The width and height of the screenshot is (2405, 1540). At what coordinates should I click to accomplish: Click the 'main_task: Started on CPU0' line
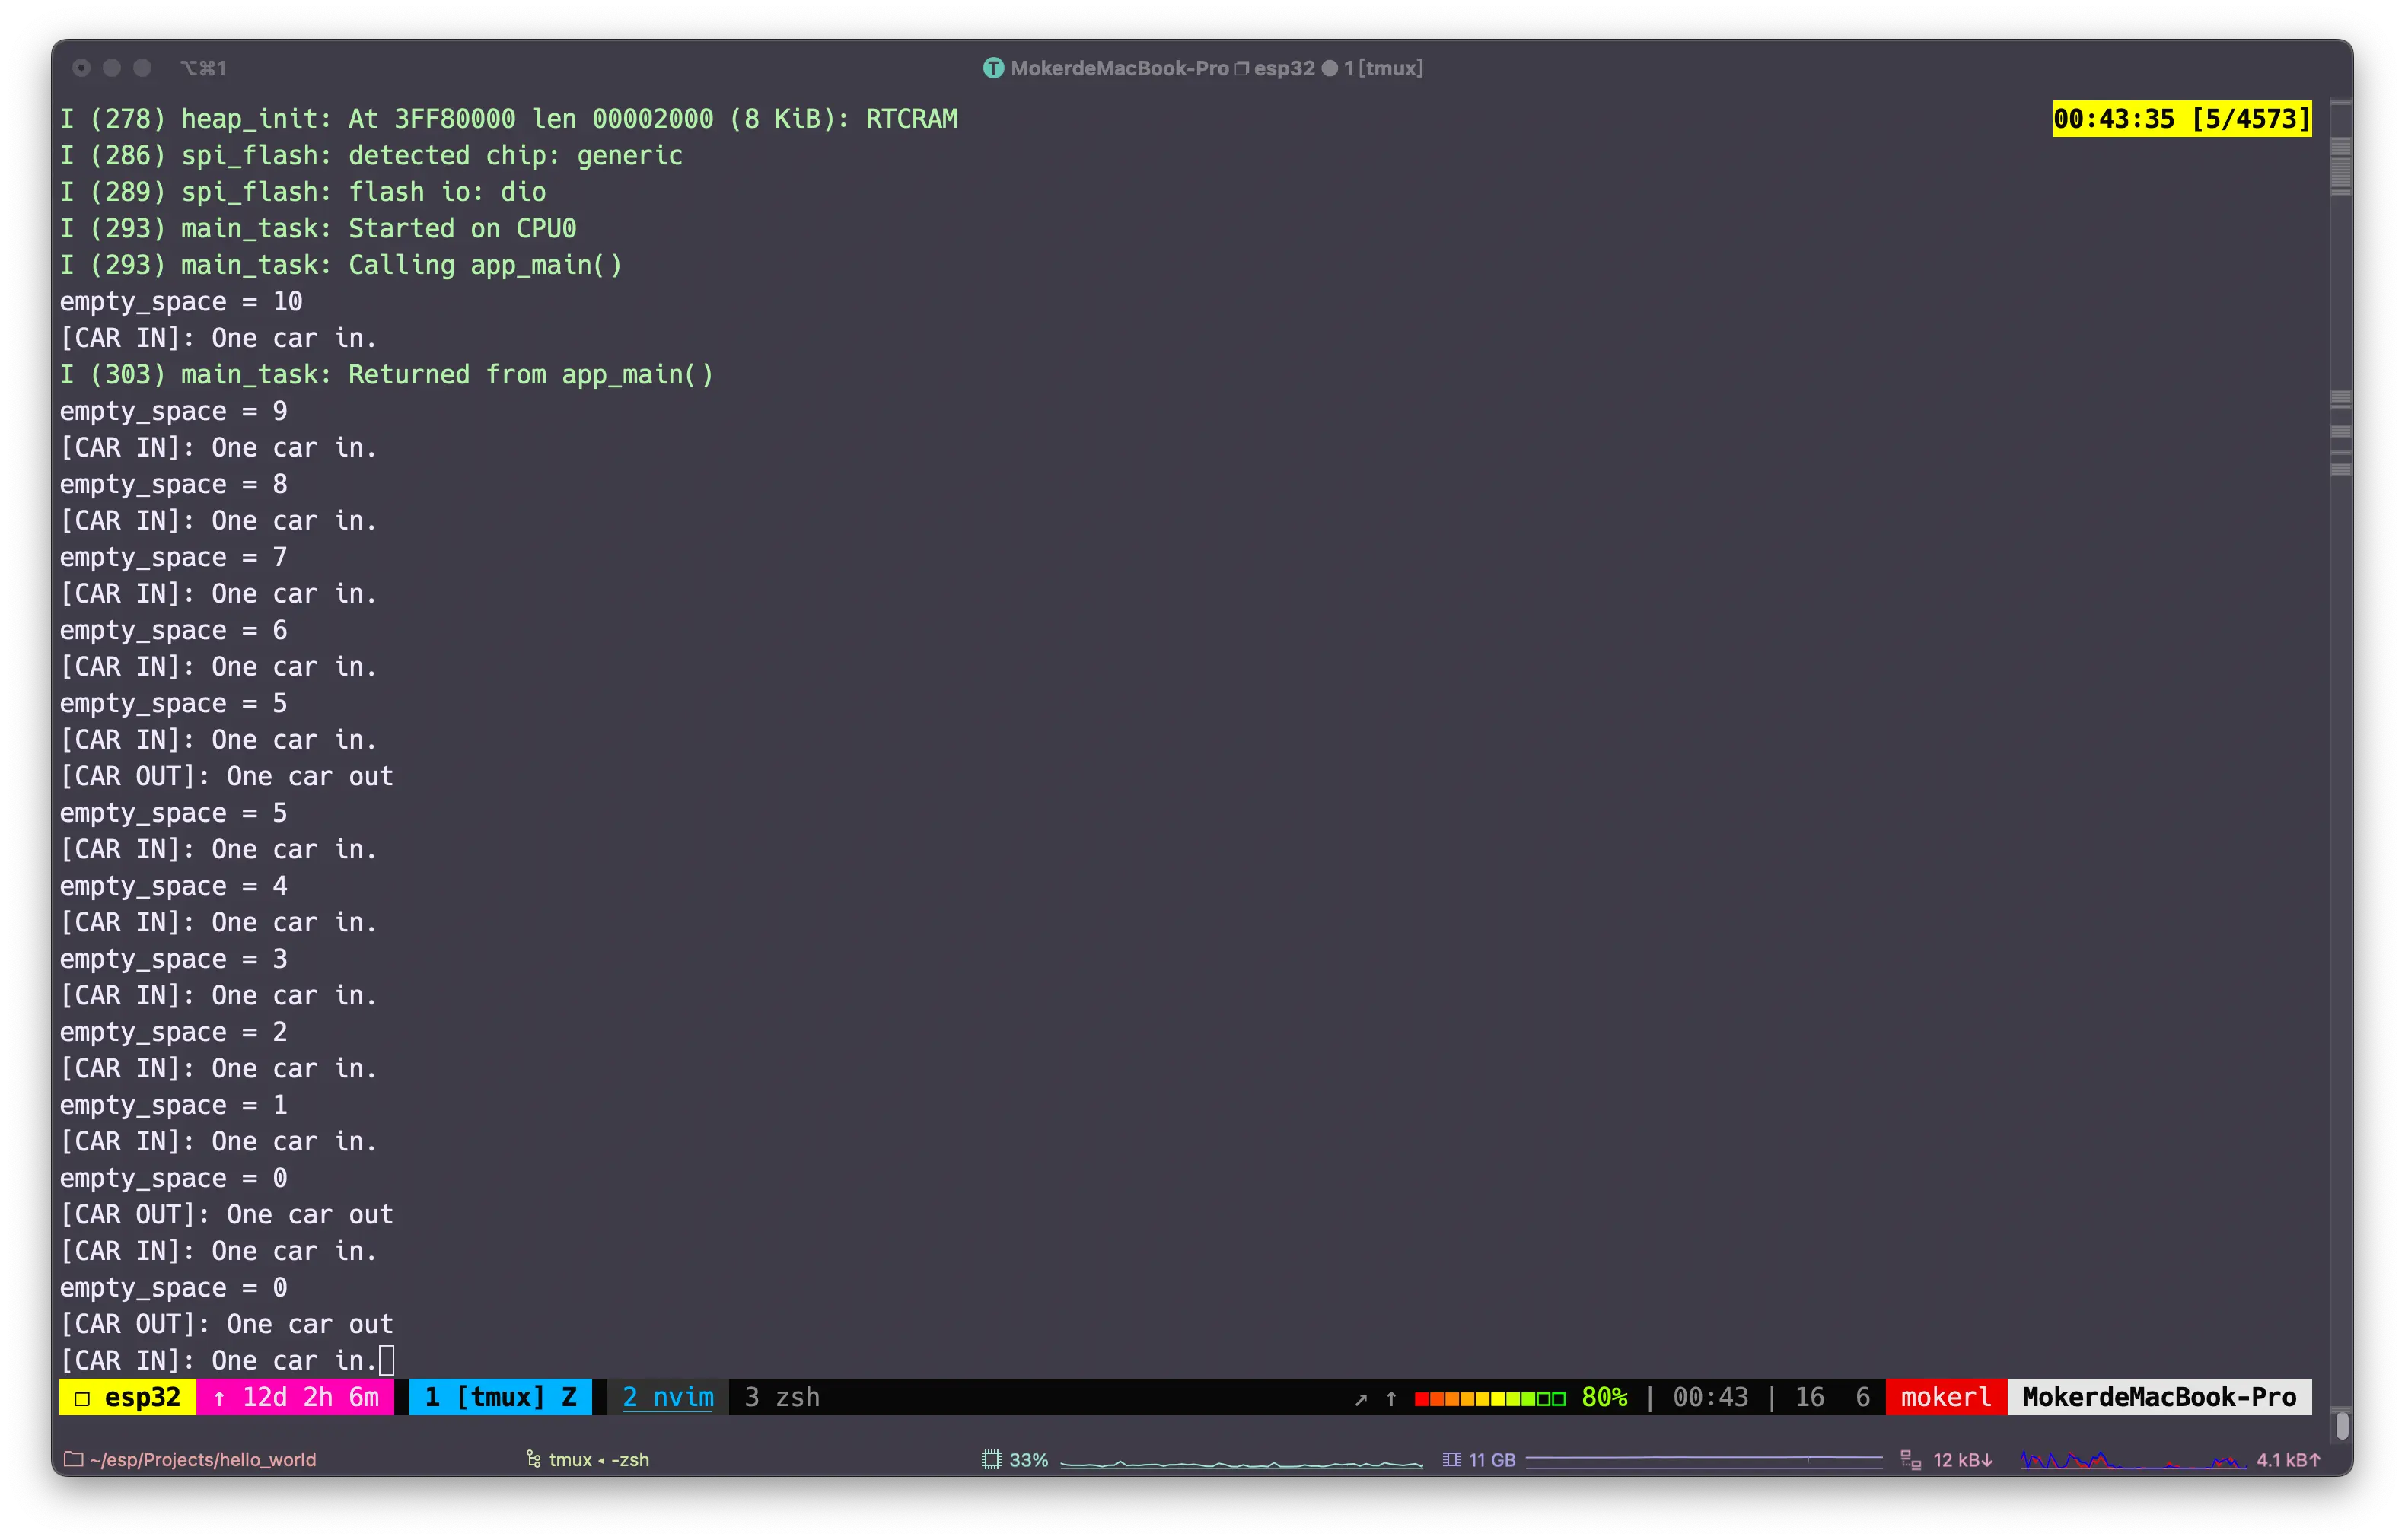point(318,228)
